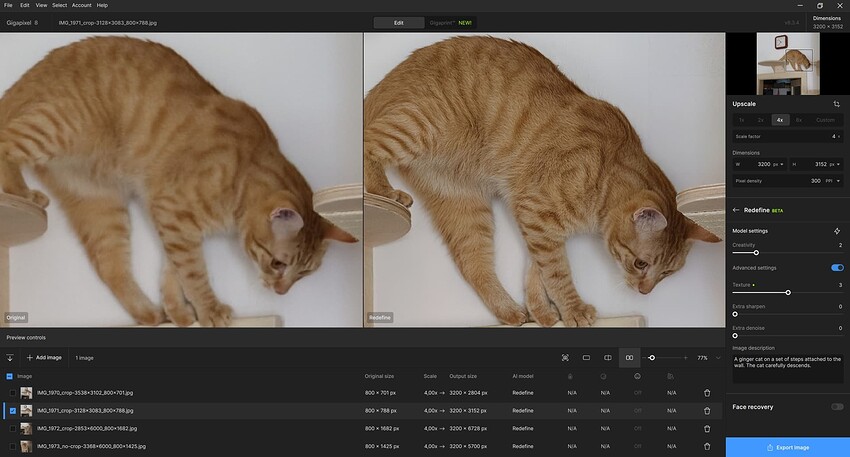The width and height of the screenshot is (850, 457).
Task: Click the back arrow next to Redefine
Action: 736,210
